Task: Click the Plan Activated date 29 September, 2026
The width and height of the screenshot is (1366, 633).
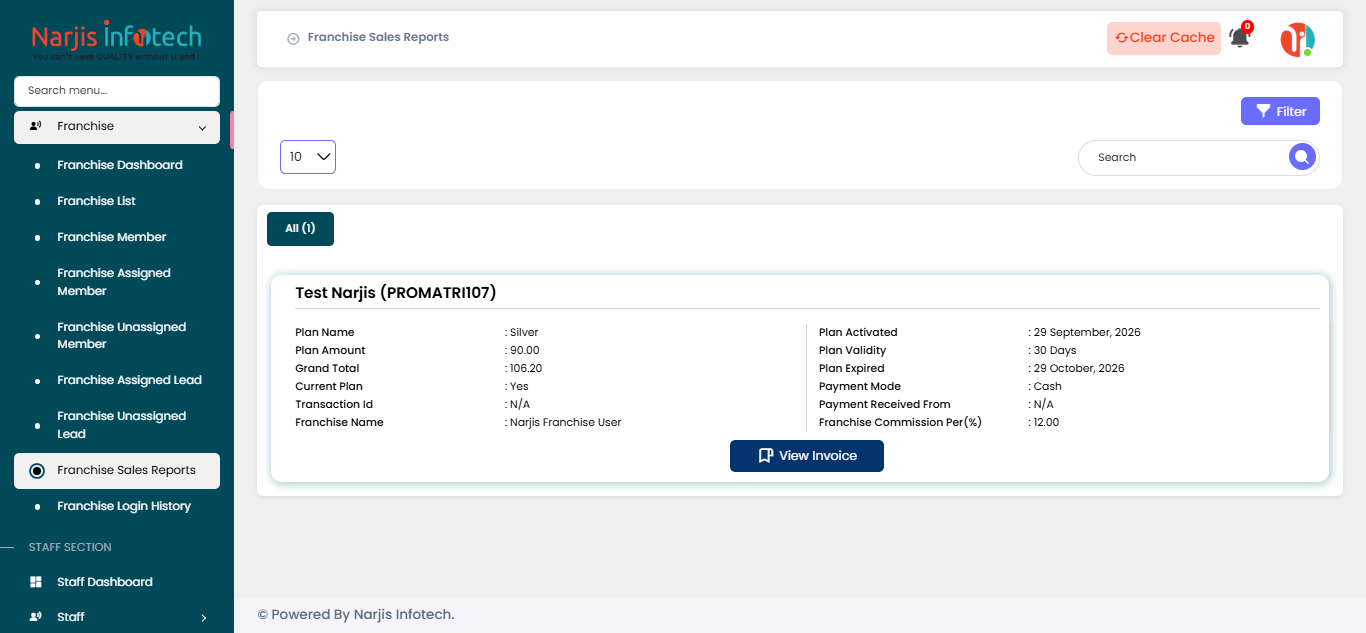Action: [1087, 332]
